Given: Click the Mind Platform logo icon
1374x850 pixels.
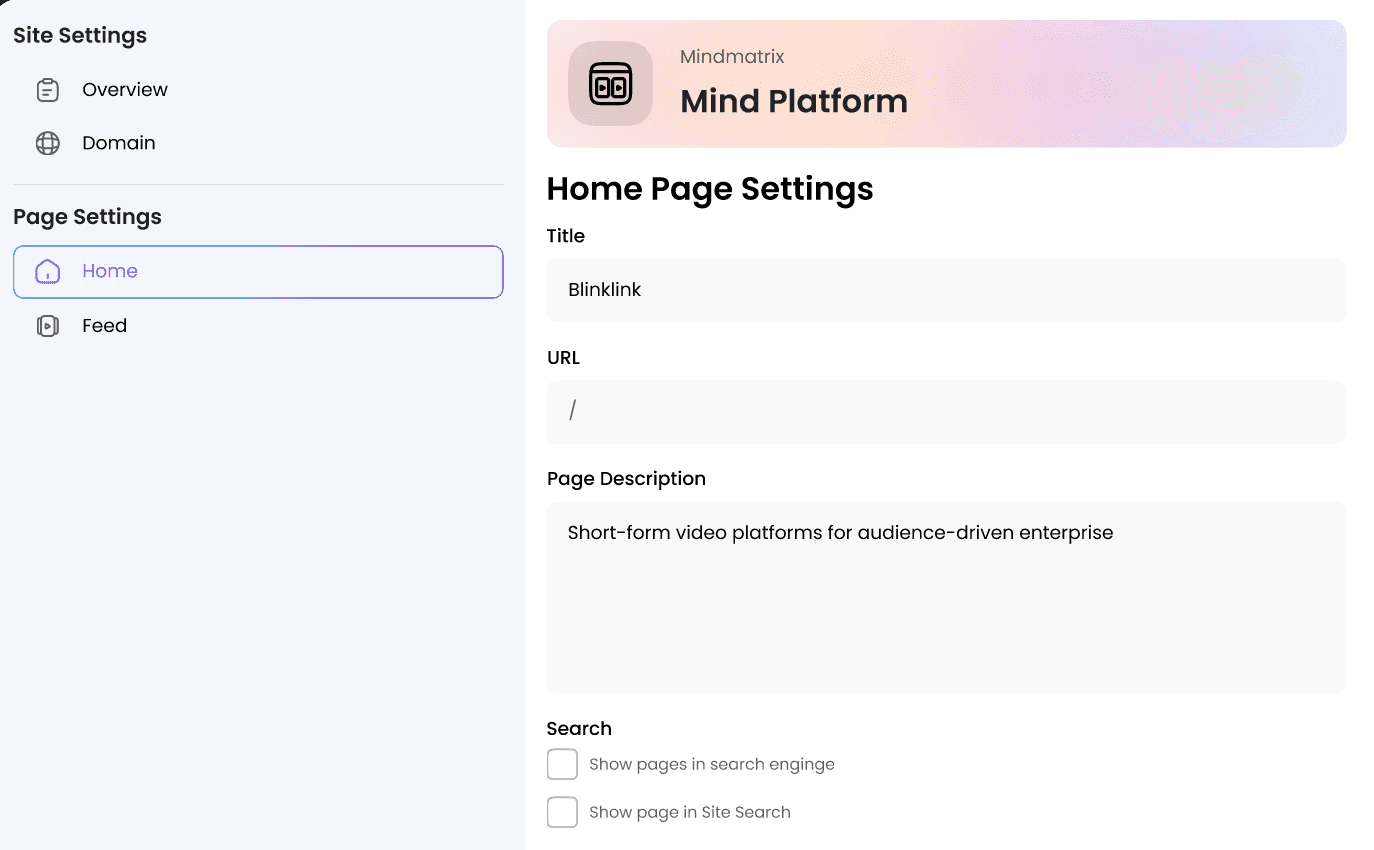Looking at the screenshot, I should click(610, 84).
